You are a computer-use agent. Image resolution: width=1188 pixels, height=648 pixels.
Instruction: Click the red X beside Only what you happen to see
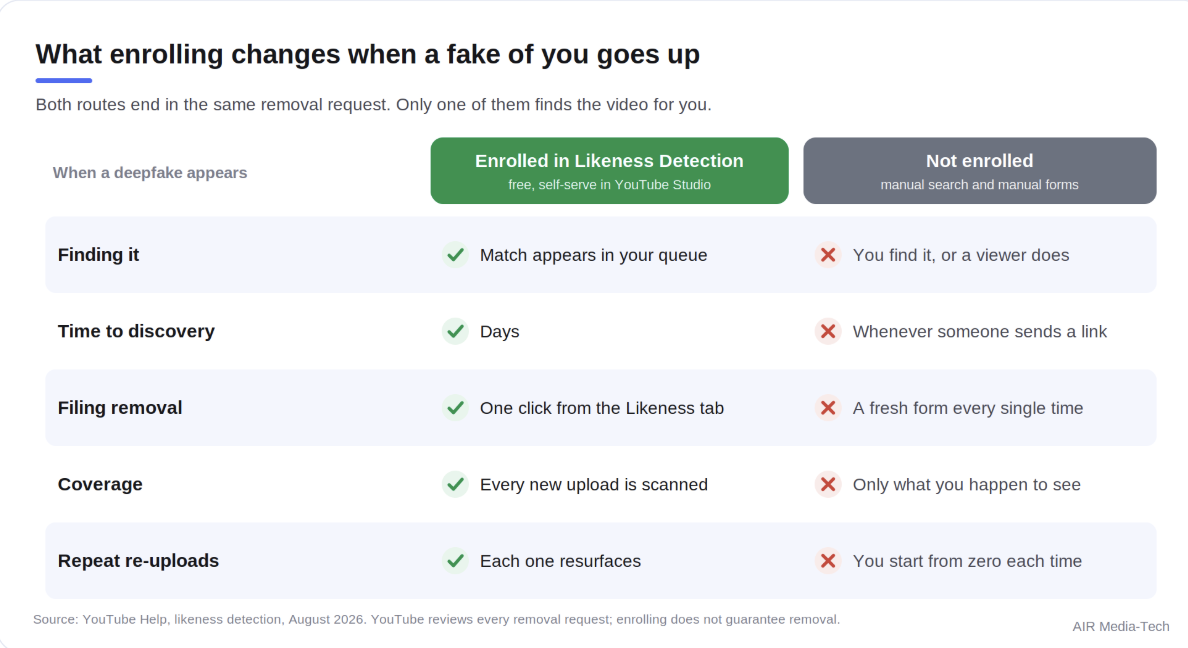coord(828,484)
